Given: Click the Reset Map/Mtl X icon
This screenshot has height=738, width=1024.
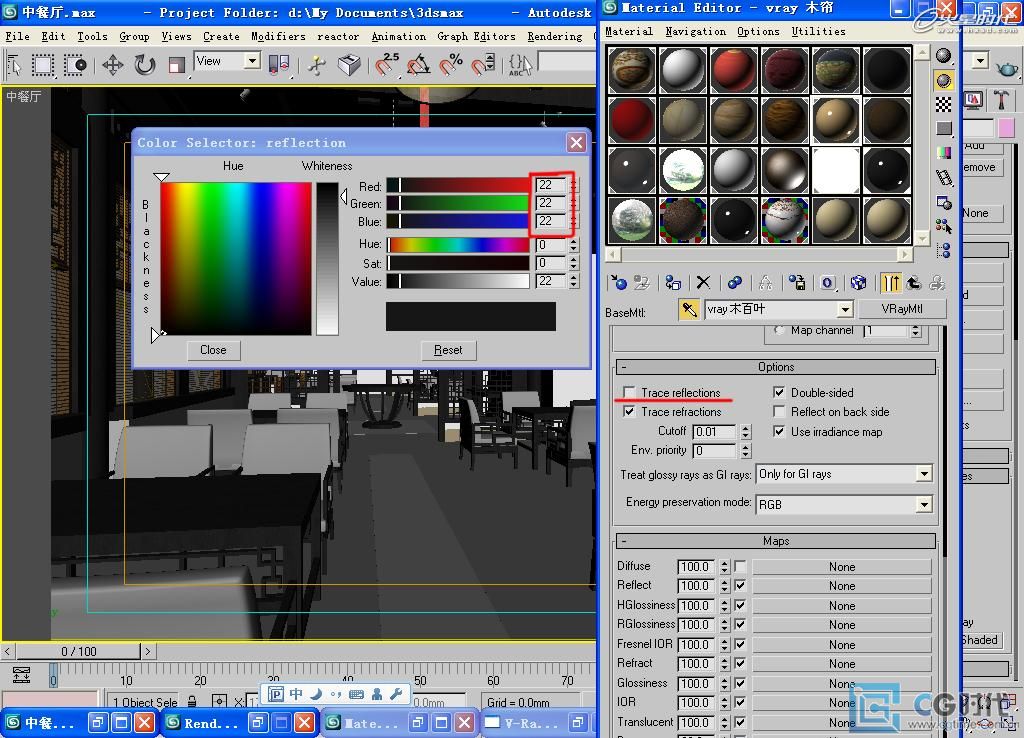Looking at the screenshot, I should pyautogui.click(x=703, y=283).
